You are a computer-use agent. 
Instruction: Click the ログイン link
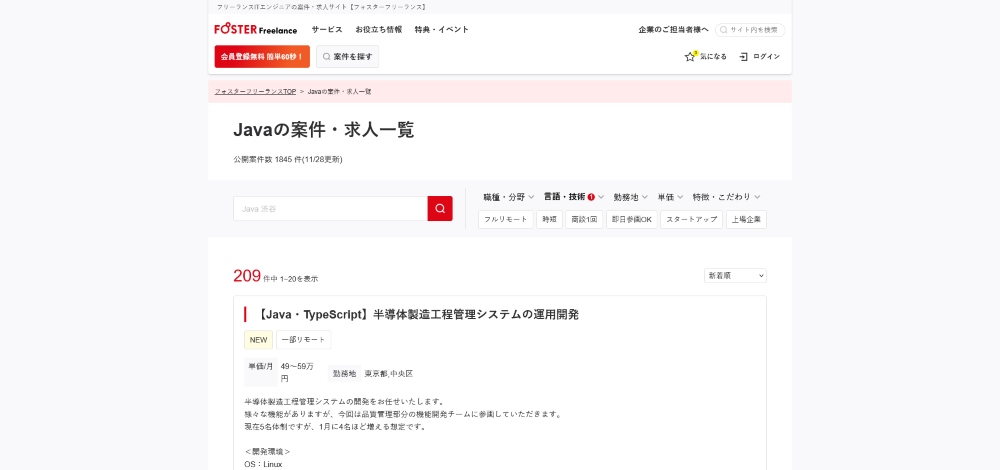point(766,57)
